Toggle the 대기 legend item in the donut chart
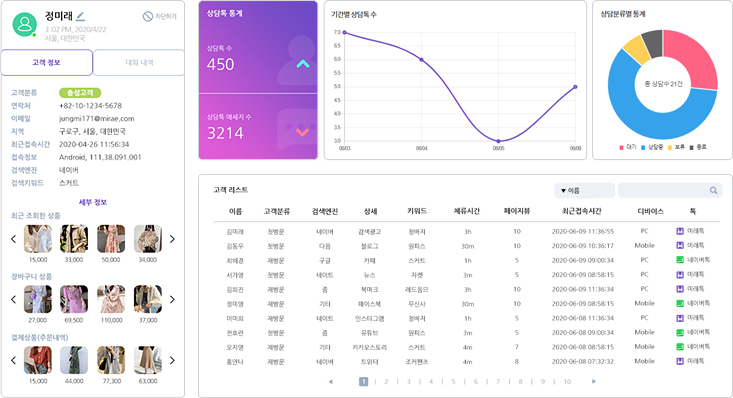The width and height of the screenshot is (733, 398). [628, 147]
